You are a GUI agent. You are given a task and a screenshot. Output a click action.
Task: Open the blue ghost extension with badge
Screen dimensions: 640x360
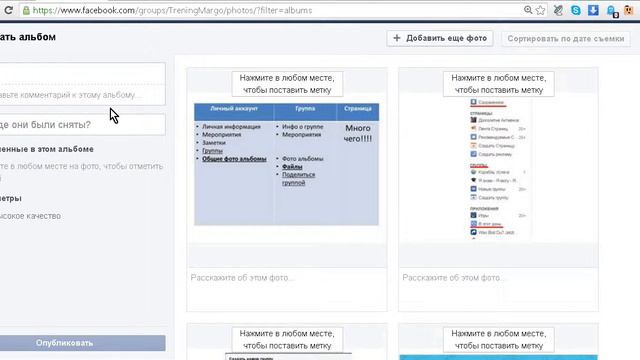pyautogui.click(x=612, y=11)
